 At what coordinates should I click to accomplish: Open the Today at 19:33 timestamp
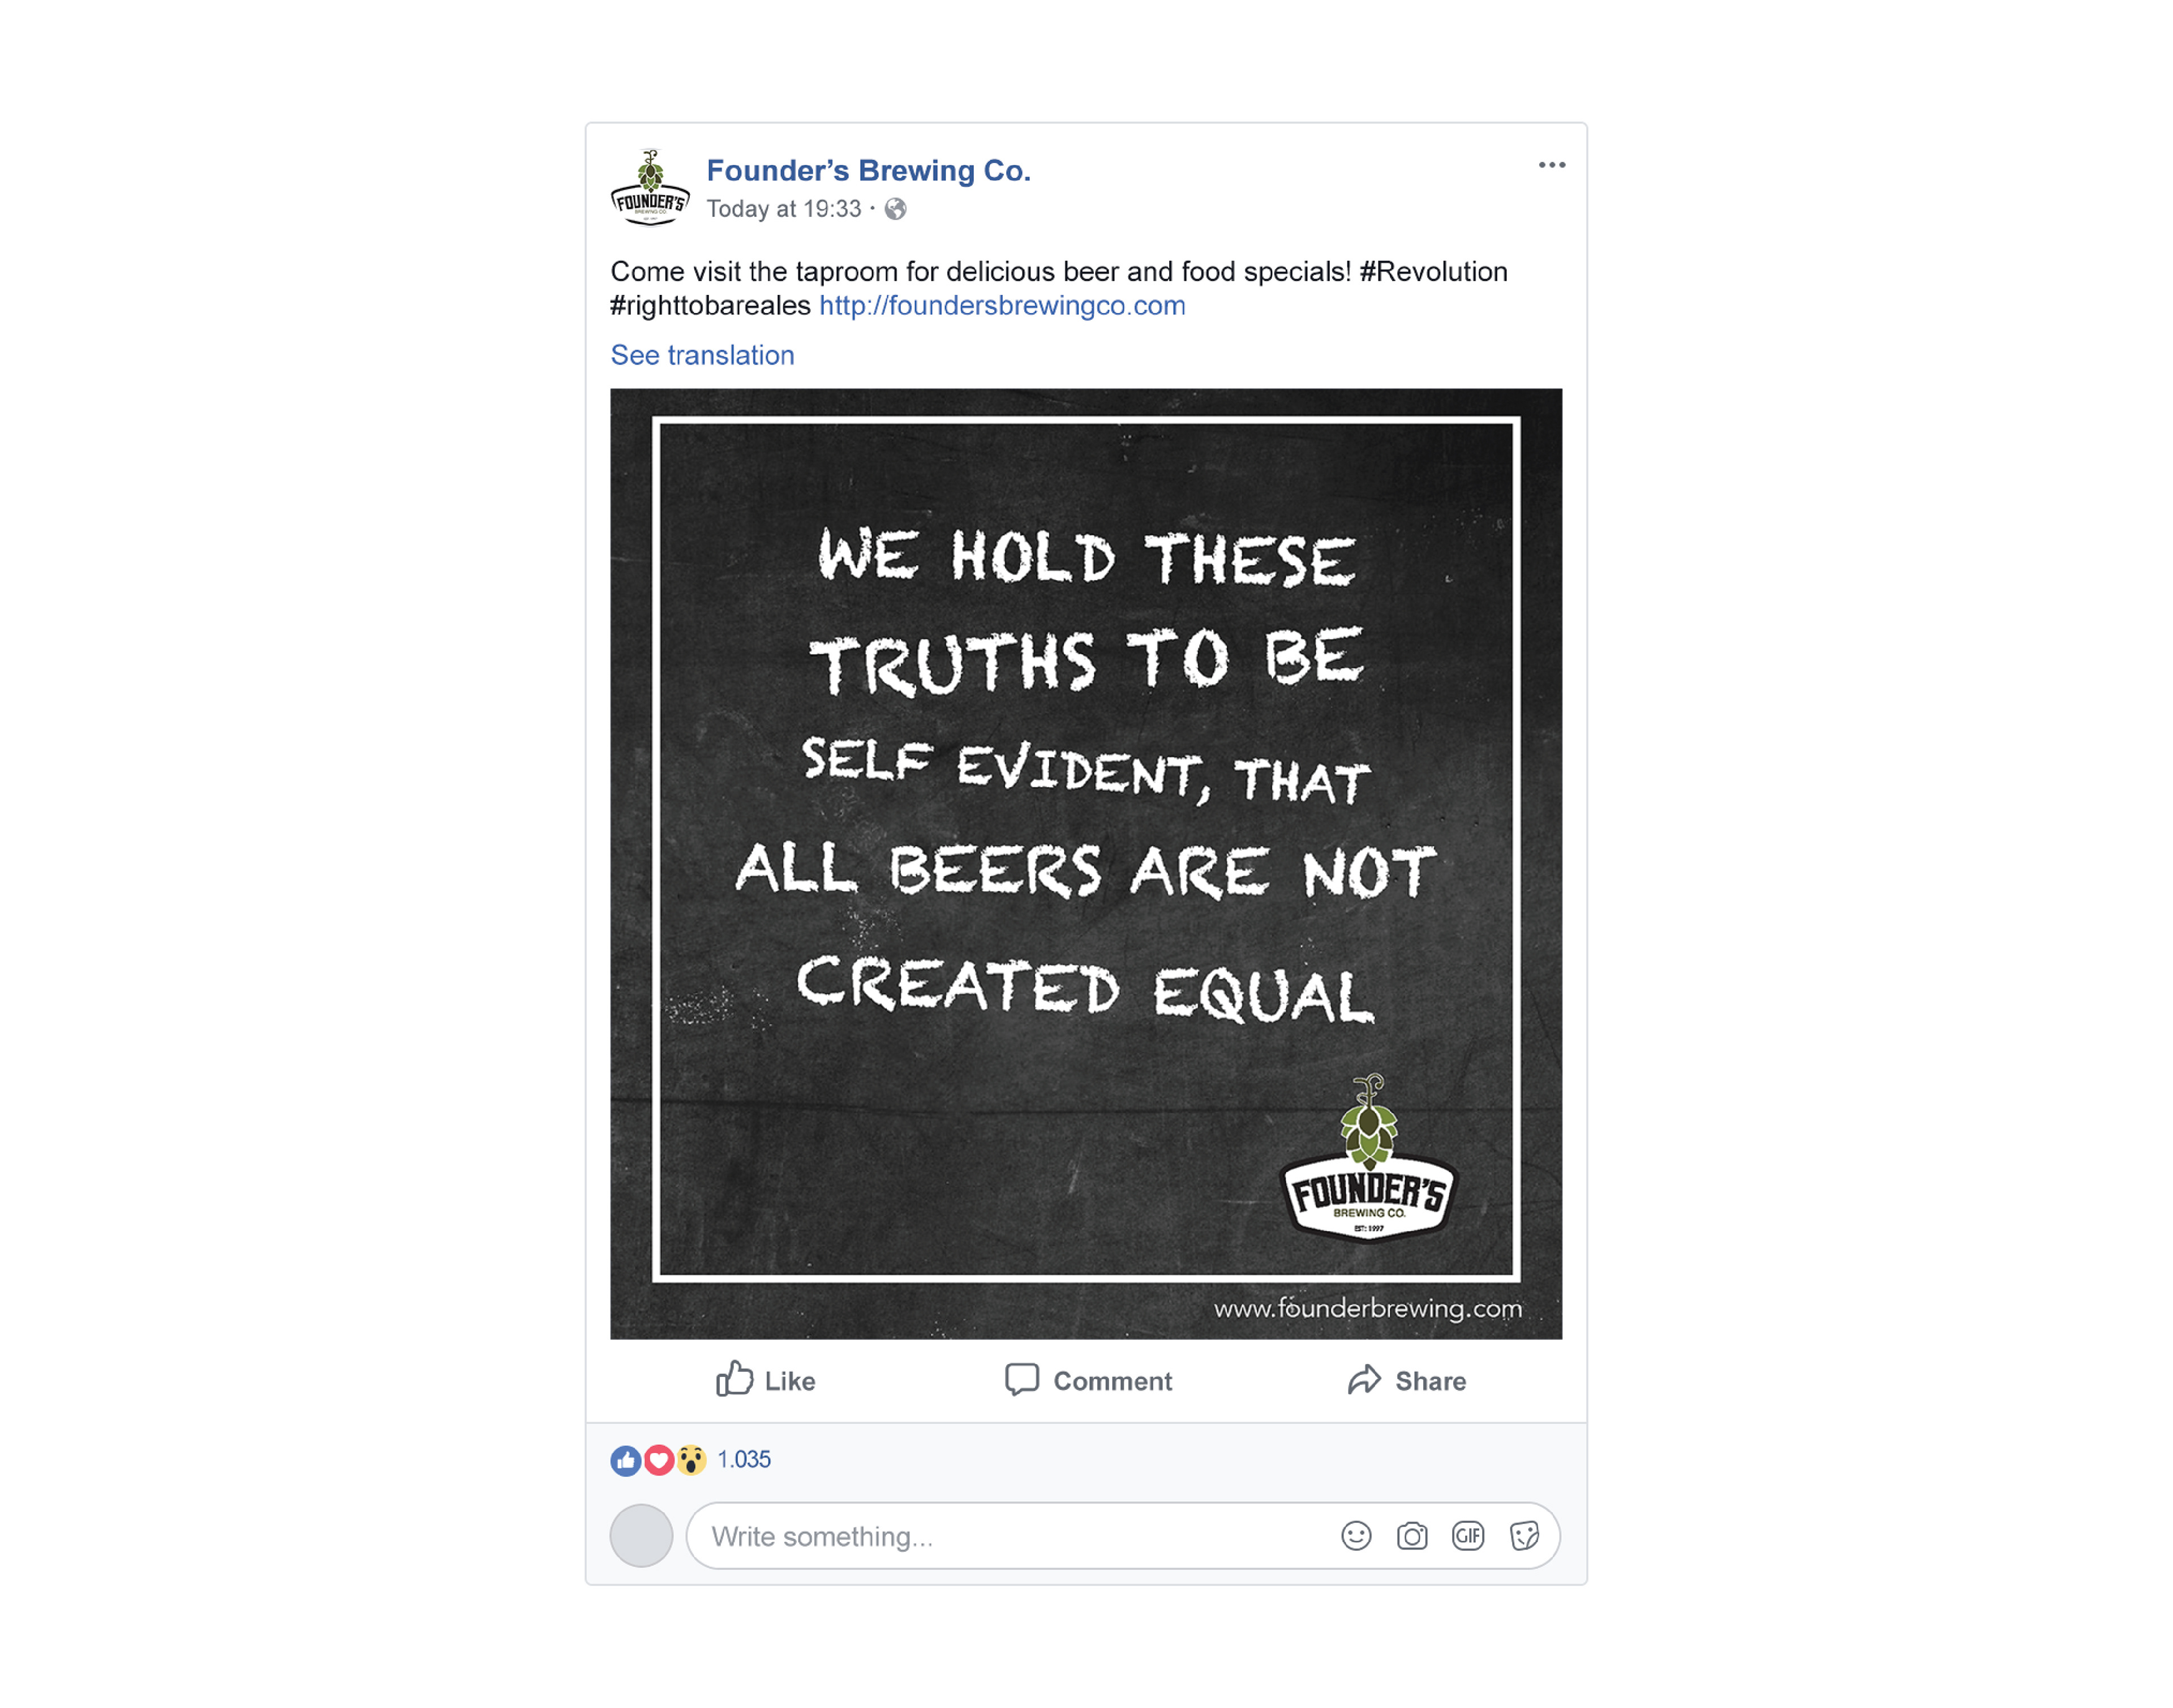click(x=783, y=209)
